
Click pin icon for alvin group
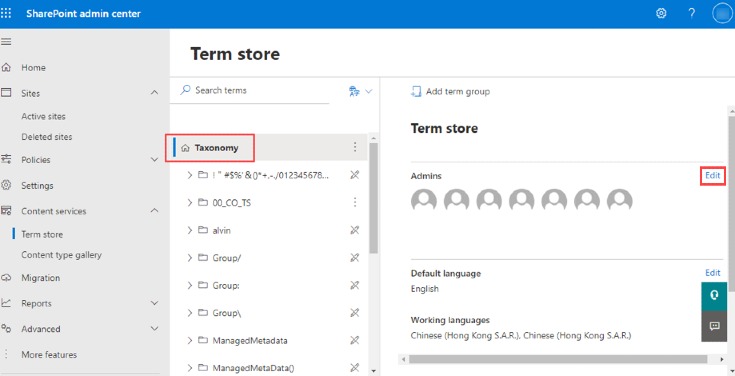pos(355,230)
